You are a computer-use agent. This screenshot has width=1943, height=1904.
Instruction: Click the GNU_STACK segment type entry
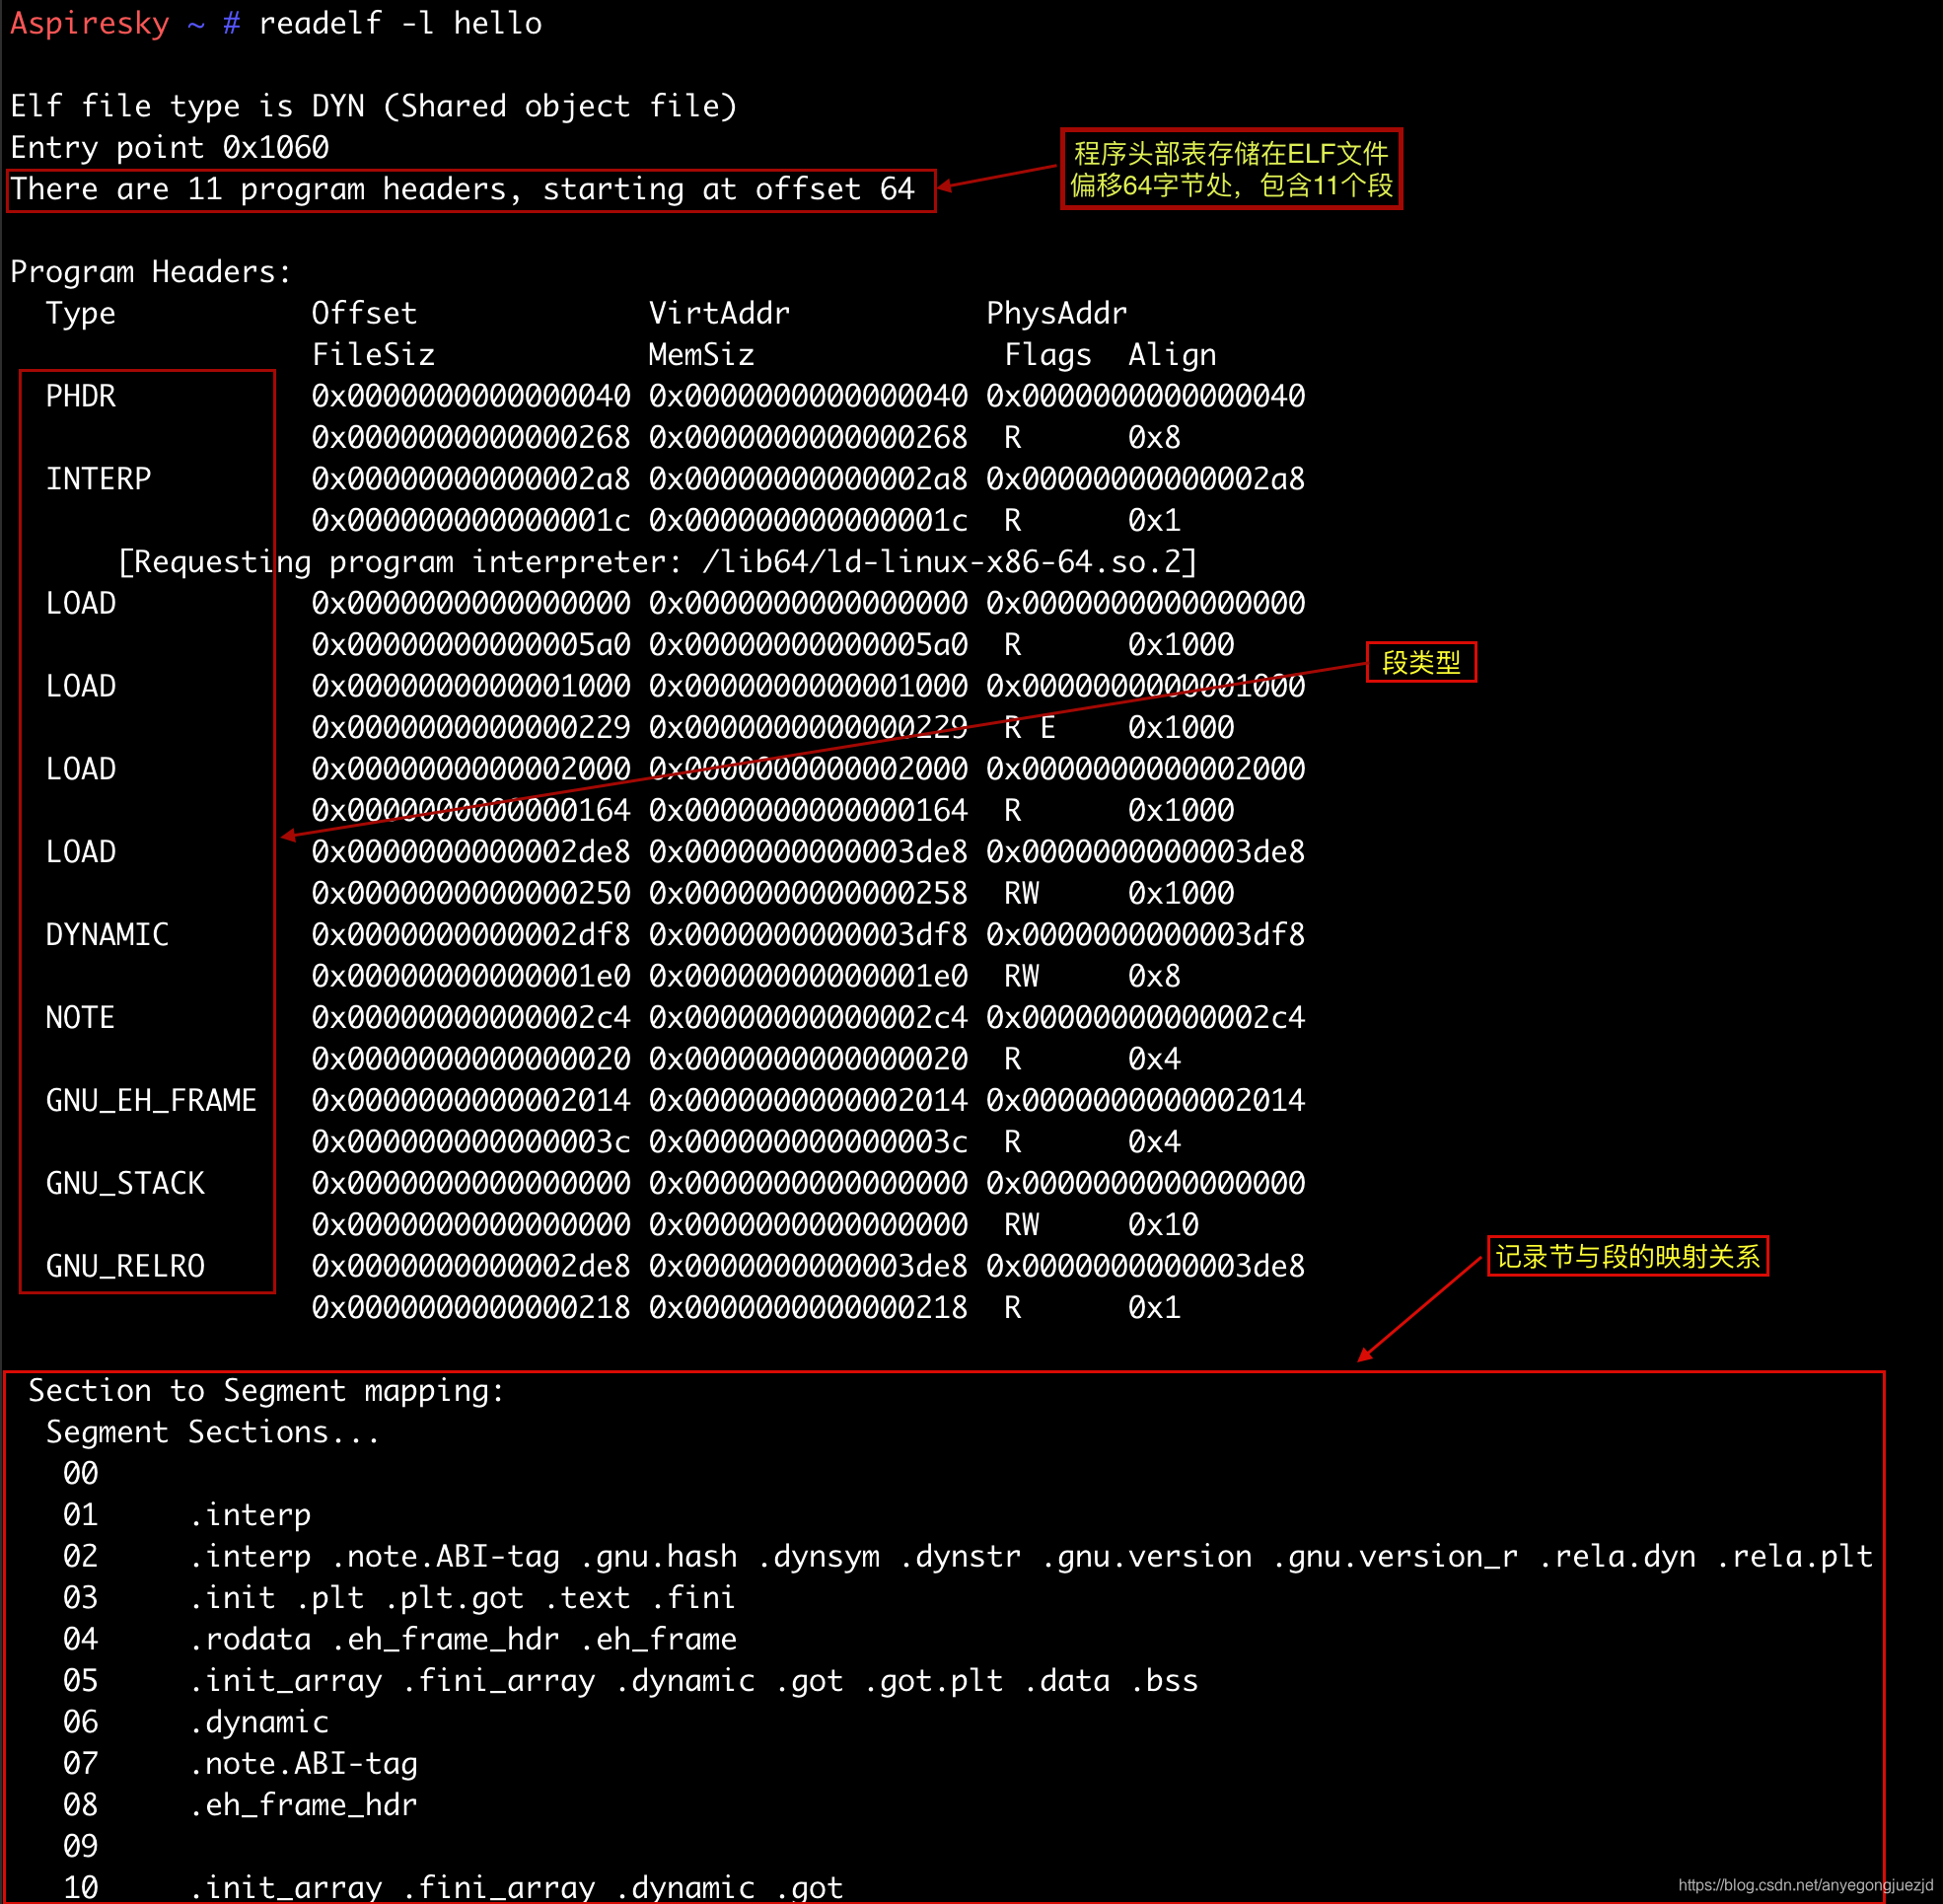point(125,1183)
